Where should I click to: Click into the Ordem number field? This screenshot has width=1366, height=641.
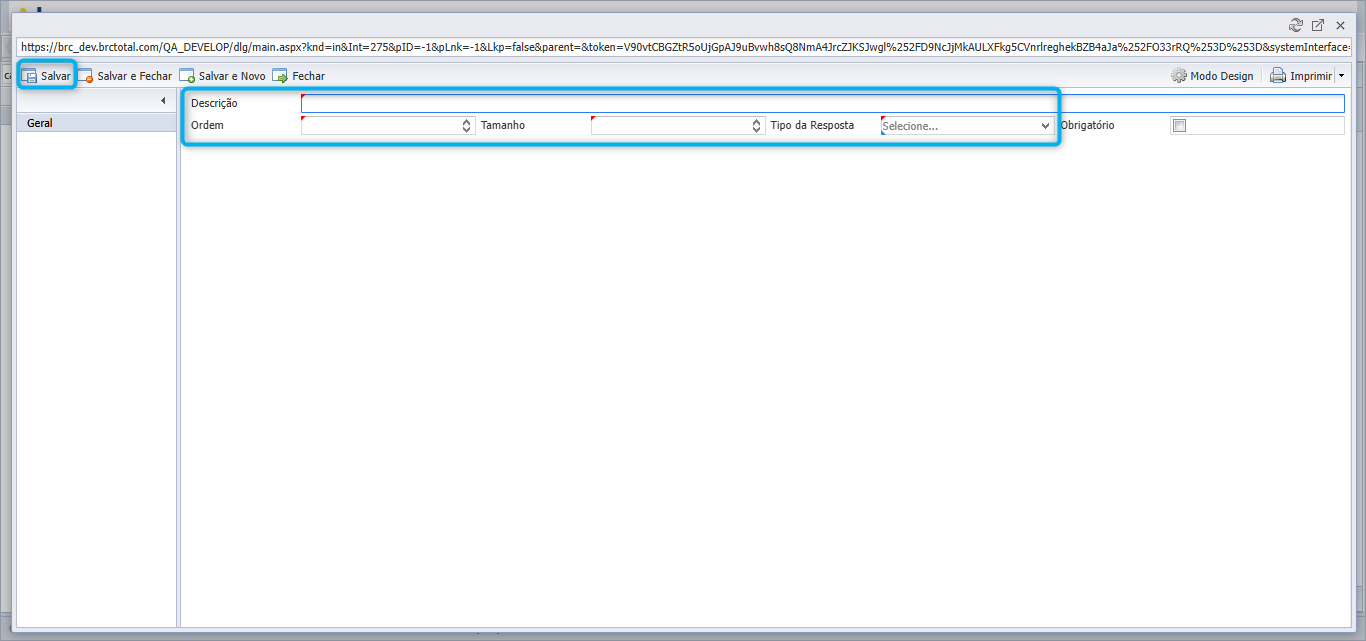pos(380,126)
